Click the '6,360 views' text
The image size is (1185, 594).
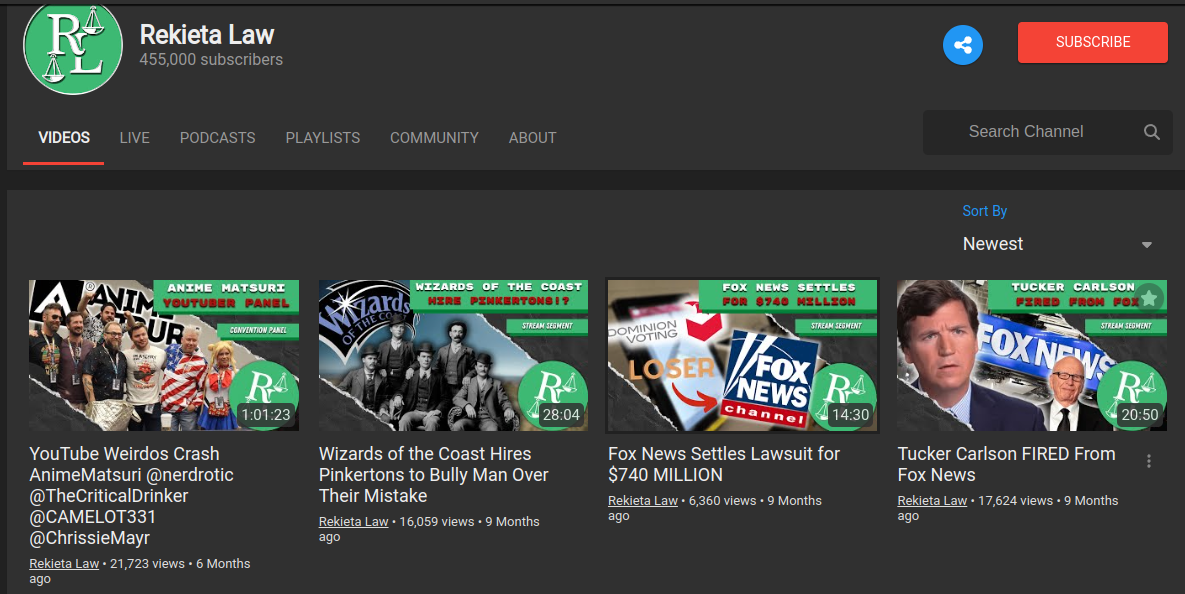click(x=722, y=500)
